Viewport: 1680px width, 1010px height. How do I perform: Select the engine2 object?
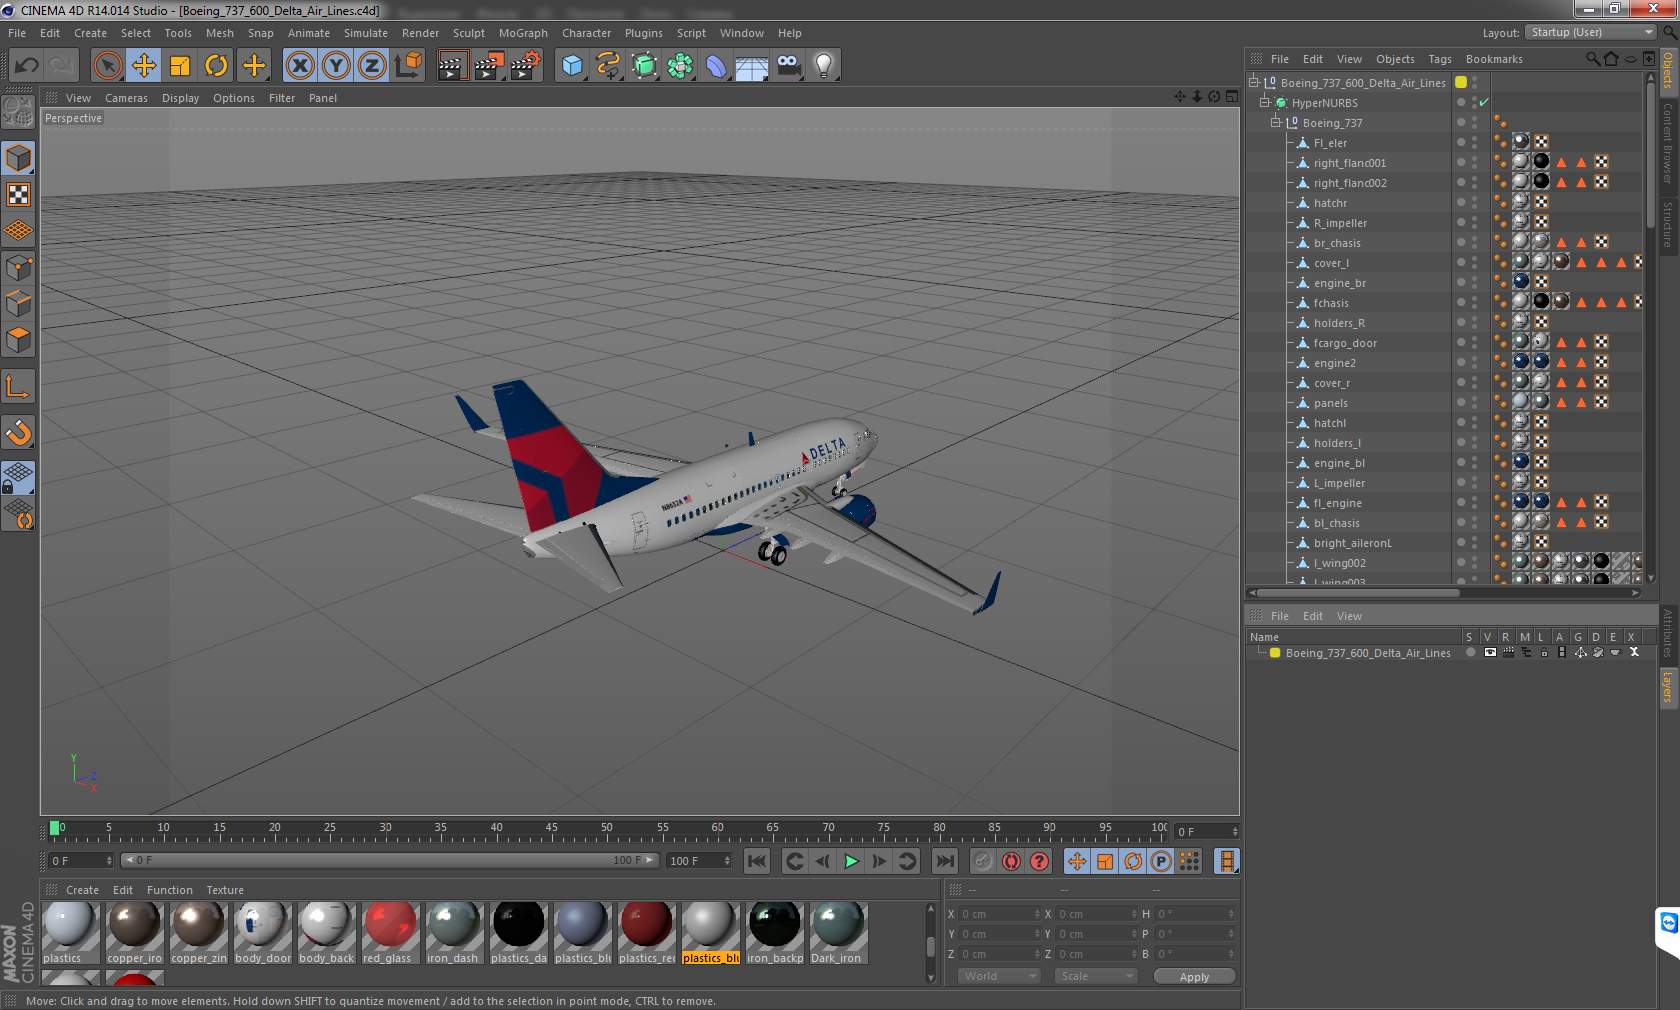pyautogui.click(x=1334, y=363)
